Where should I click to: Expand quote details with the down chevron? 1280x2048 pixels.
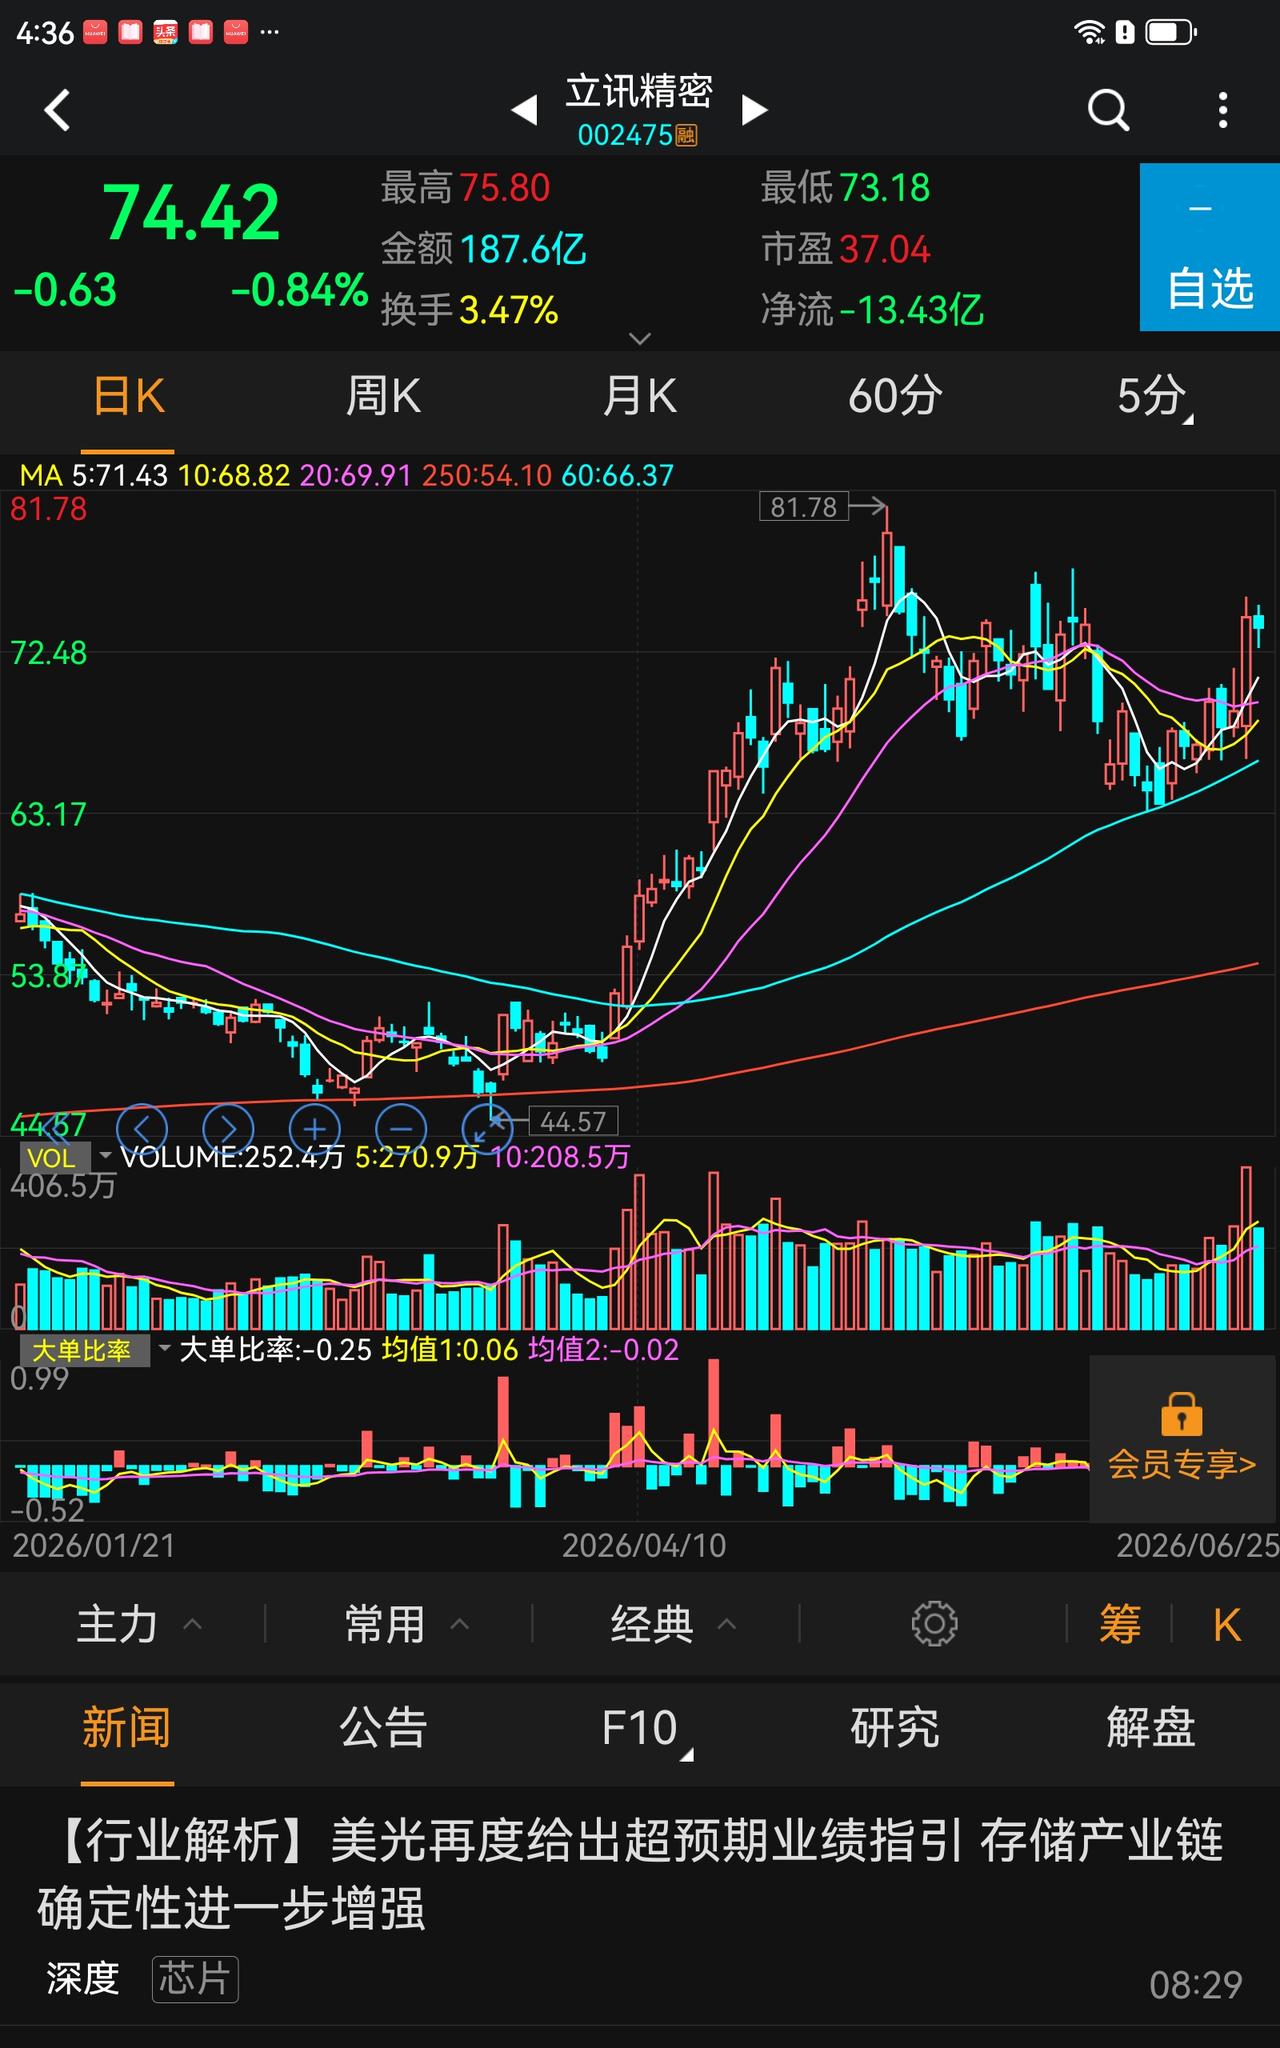pos(640,338)
